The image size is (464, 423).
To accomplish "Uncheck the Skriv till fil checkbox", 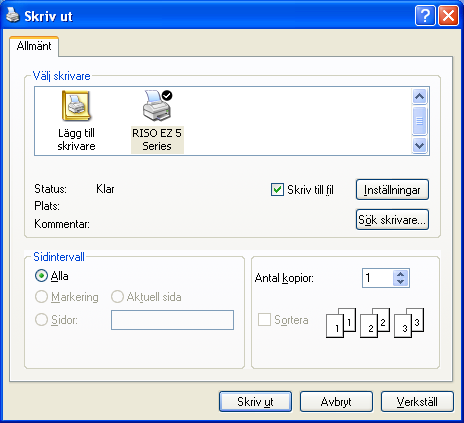I will [277, 190].
